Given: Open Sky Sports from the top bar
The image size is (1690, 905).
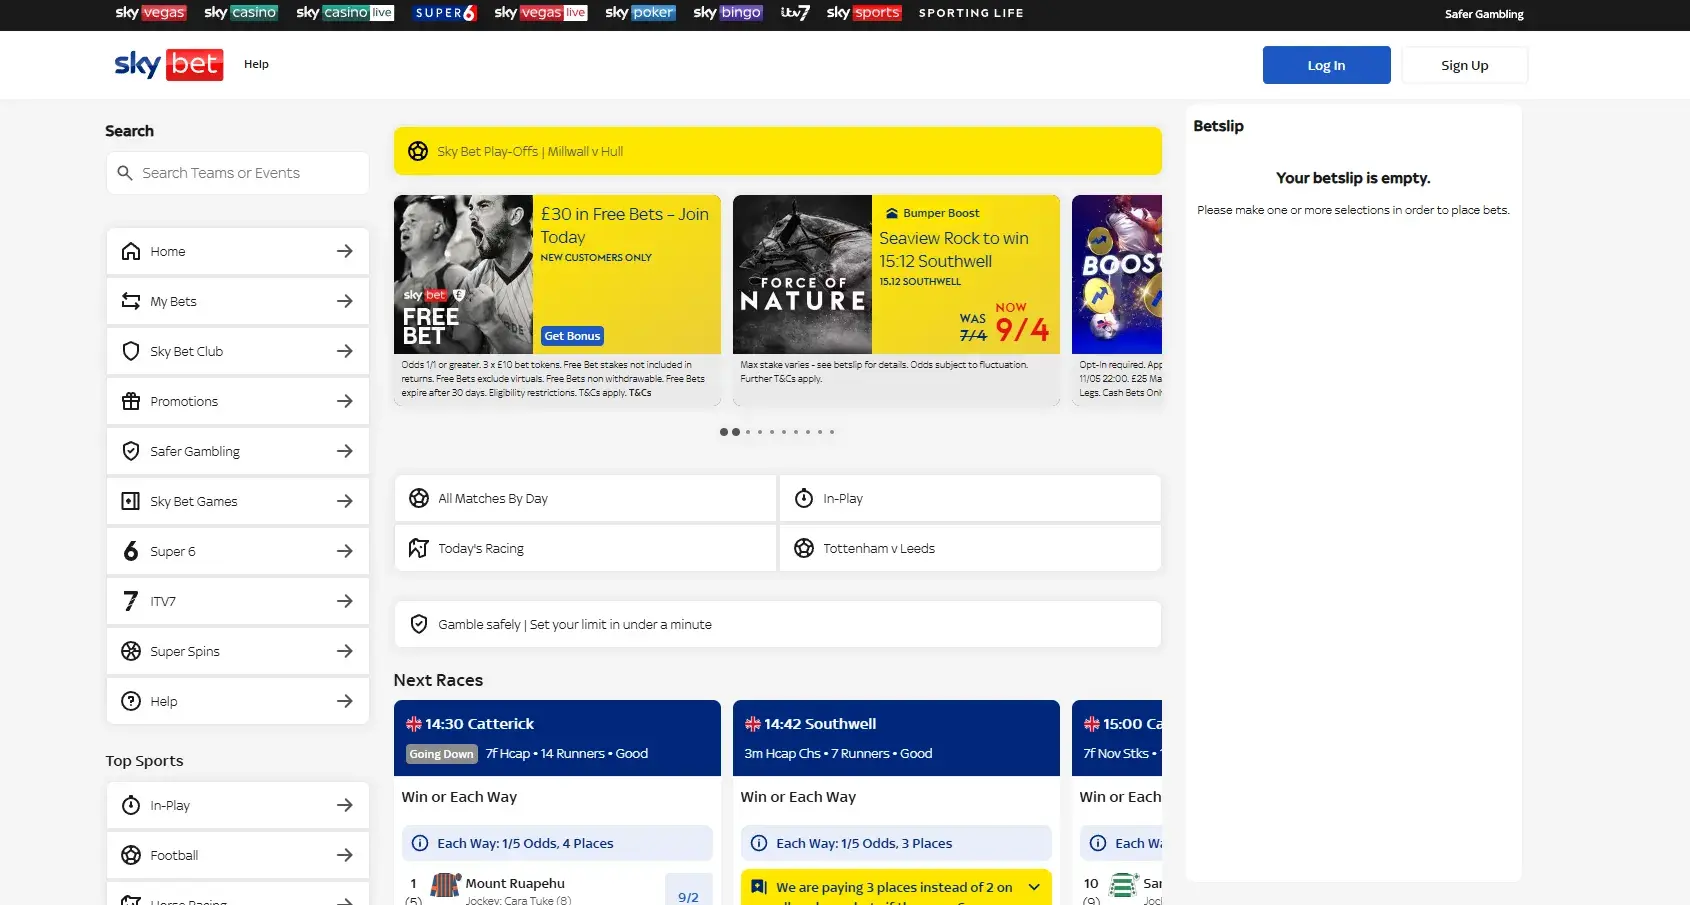Looking at the screenshot, I should [864, 13].
